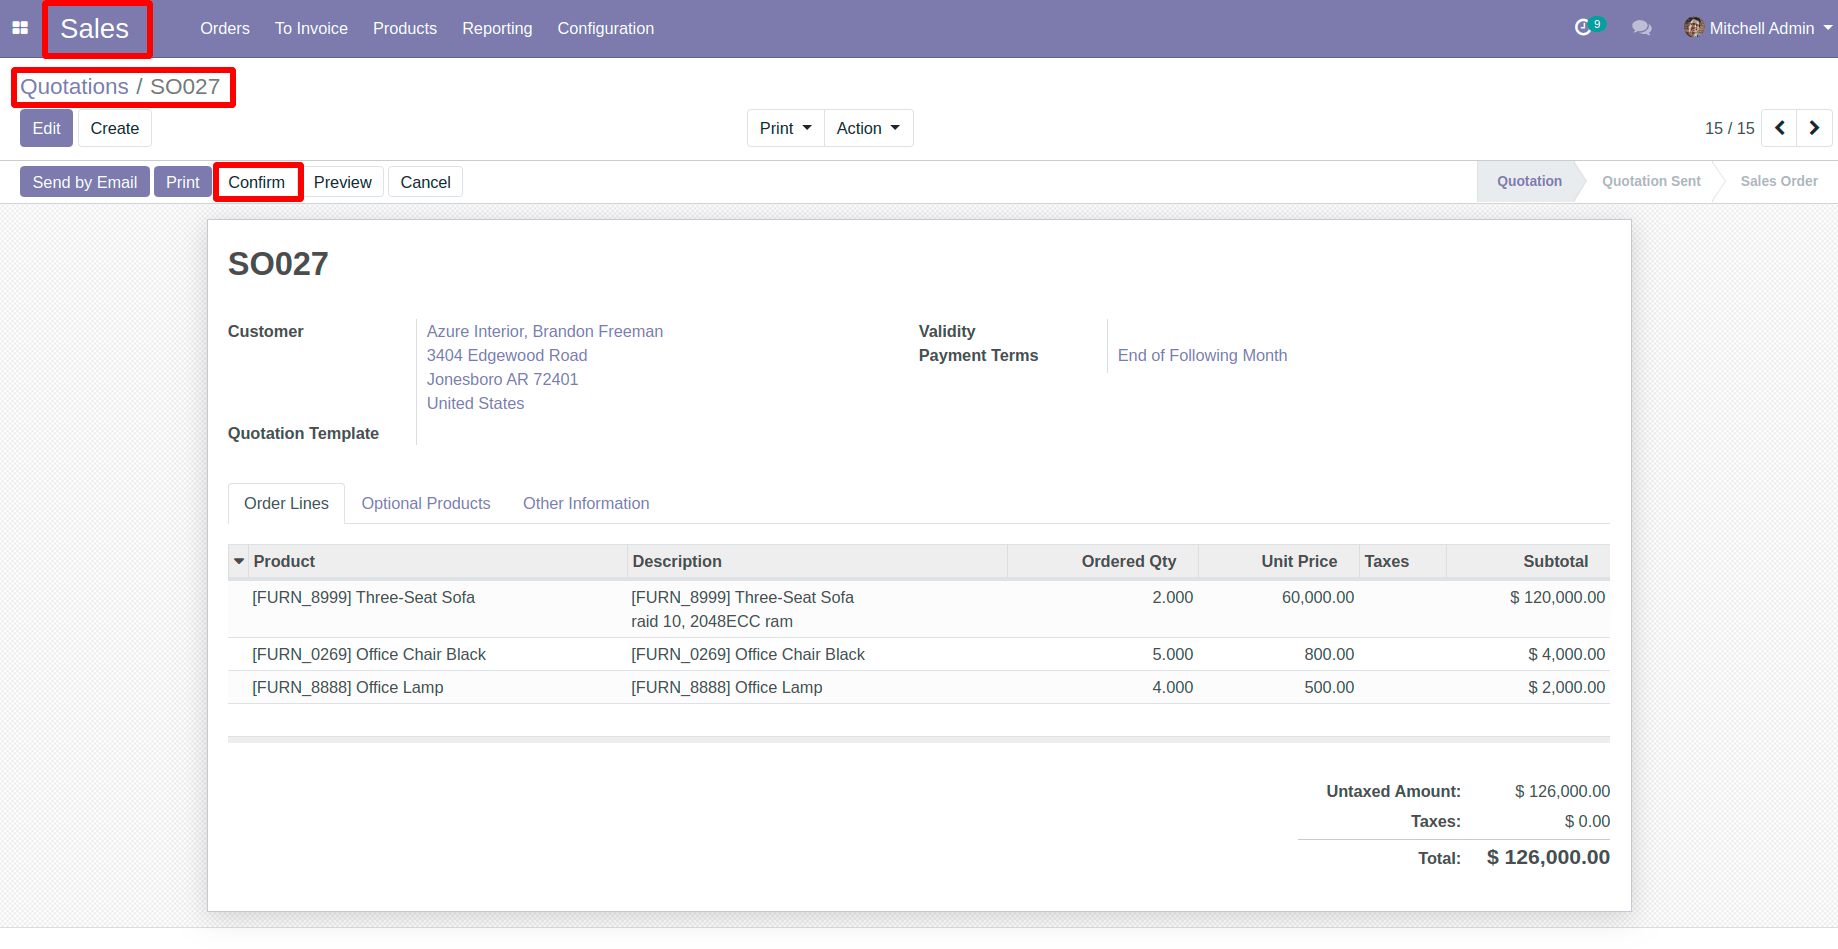Click the Sales app title
1838x949 pixels.
(95, 29)
